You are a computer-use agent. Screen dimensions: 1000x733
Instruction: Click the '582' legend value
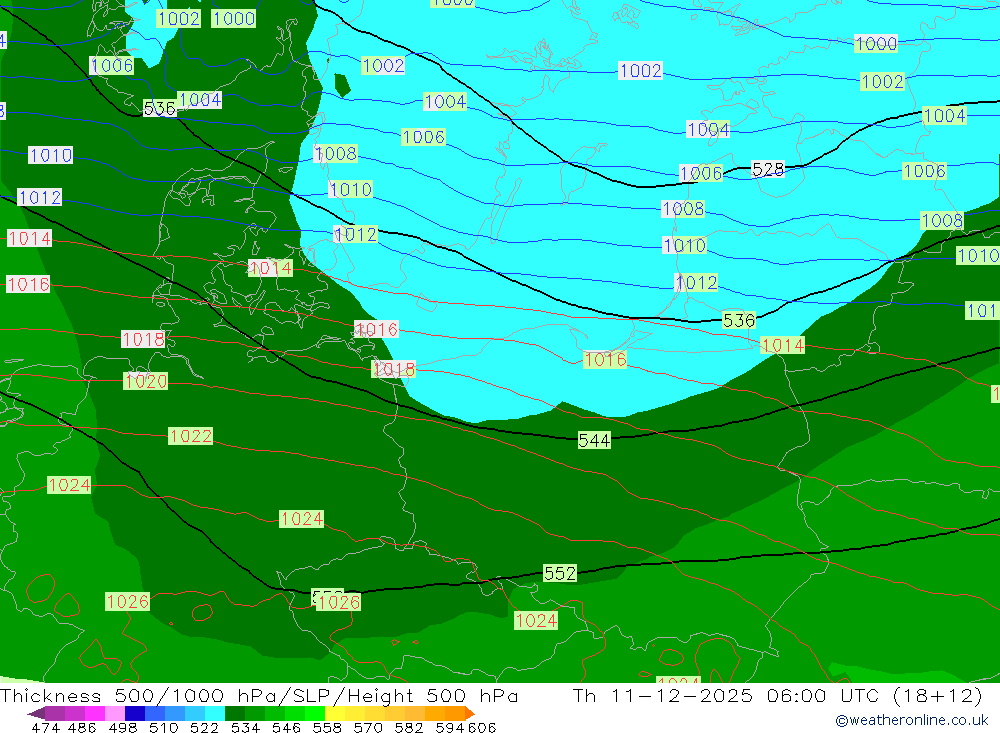point(409,727)
